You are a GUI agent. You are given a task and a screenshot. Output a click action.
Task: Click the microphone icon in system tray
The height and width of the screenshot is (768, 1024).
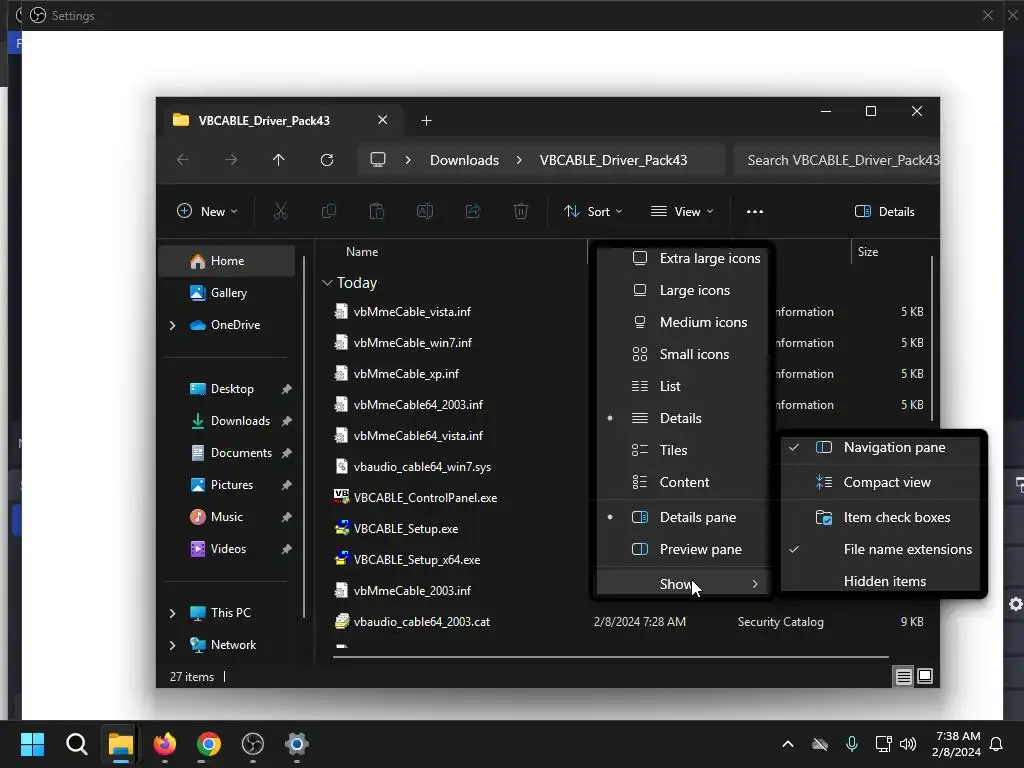click(x=852, y=744)
